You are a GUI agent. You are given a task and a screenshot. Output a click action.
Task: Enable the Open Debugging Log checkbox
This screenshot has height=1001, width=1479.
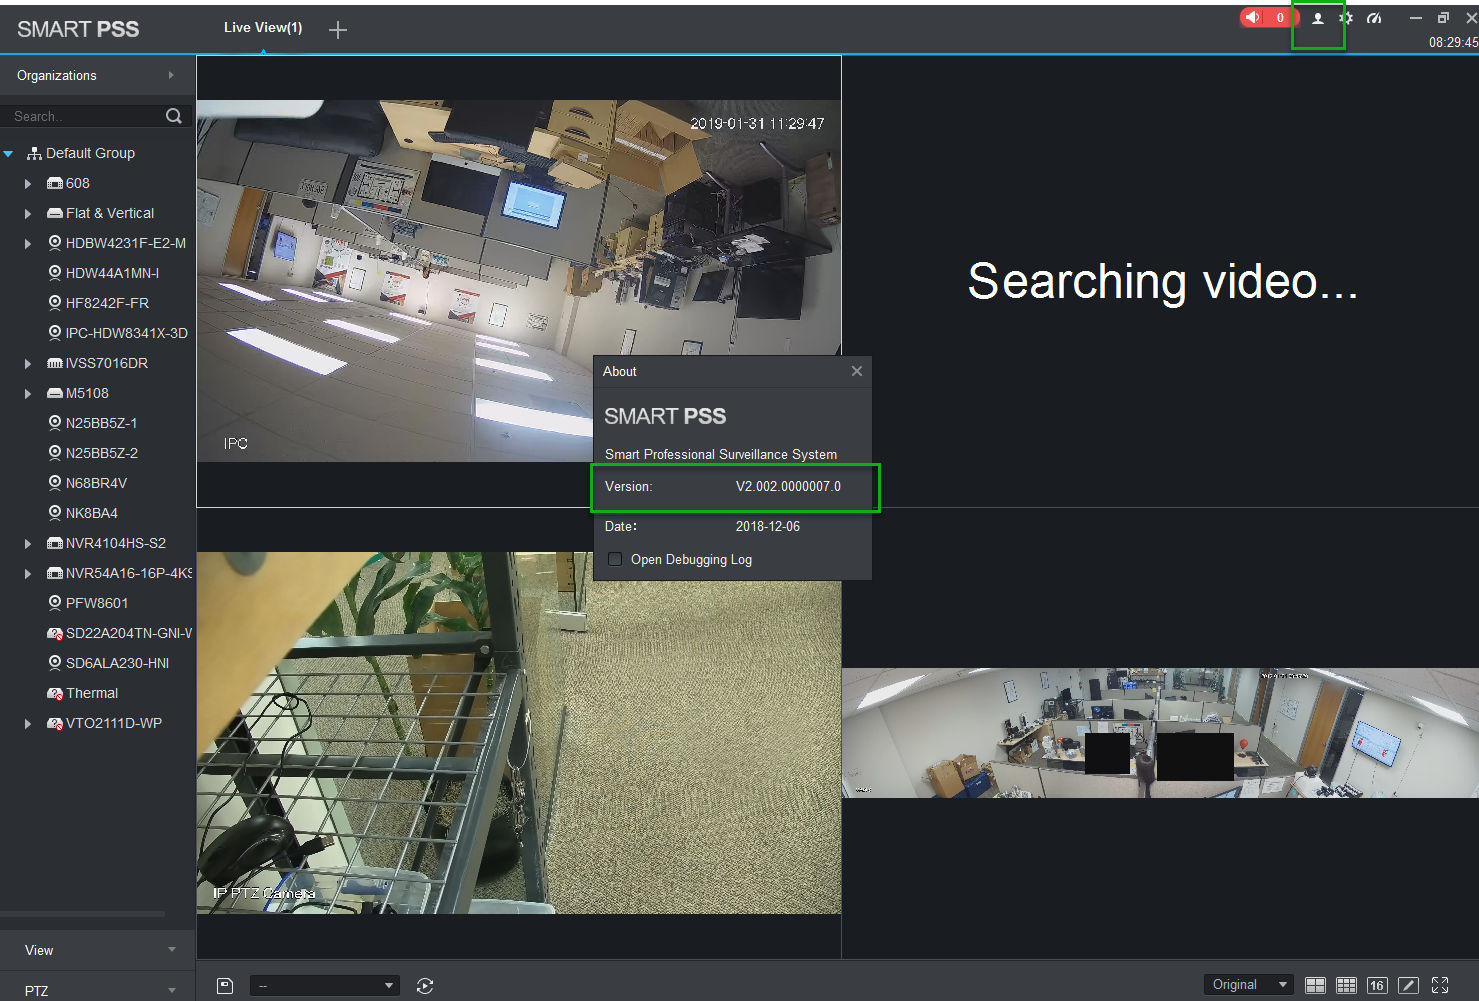pyautogui.click(x=615, y=559)
